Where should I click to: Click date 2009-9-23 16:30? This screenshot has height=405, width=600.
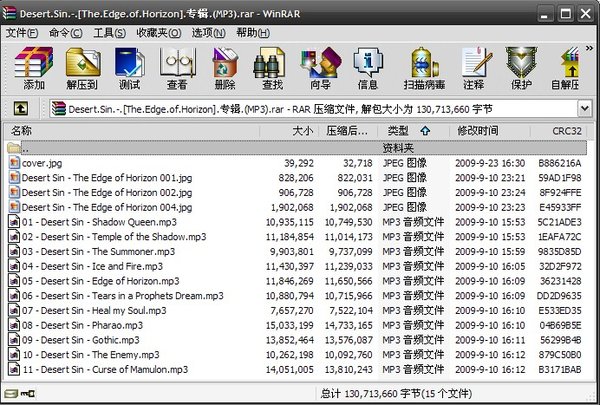click(x=490, y=163)
